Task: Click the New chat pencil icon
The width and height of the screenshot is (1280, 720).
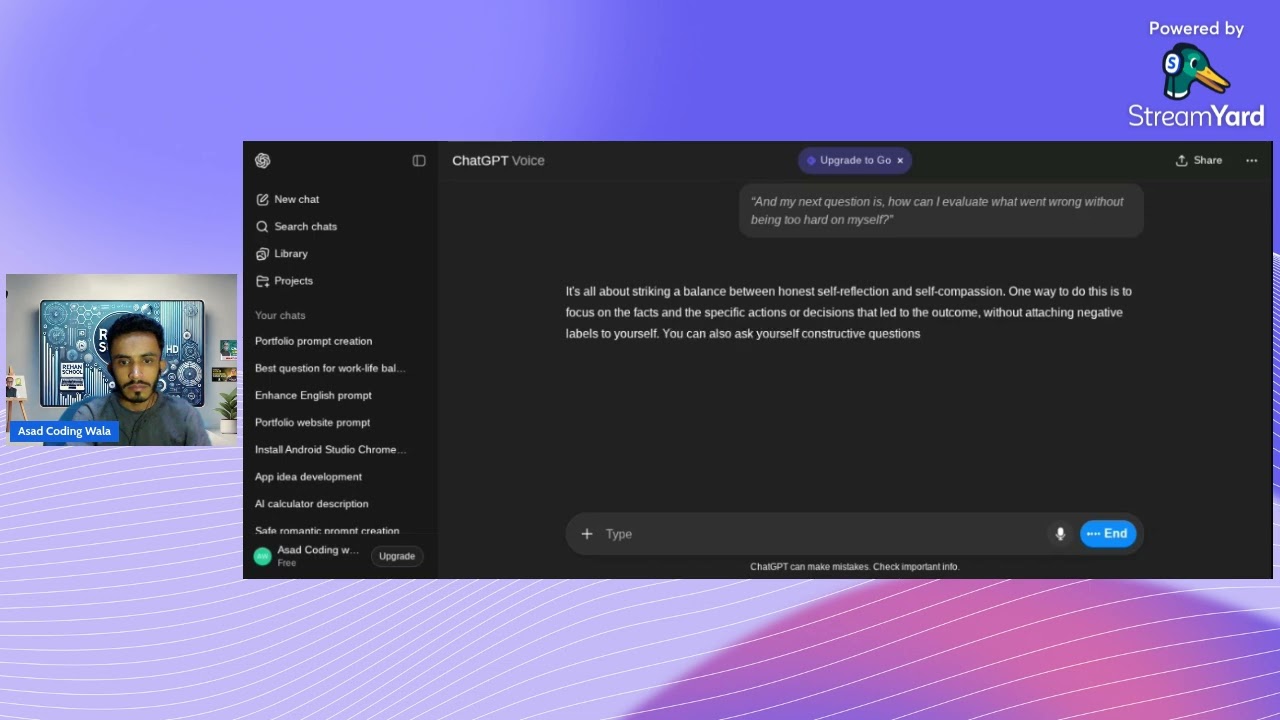Action: [x=262, y=199]
